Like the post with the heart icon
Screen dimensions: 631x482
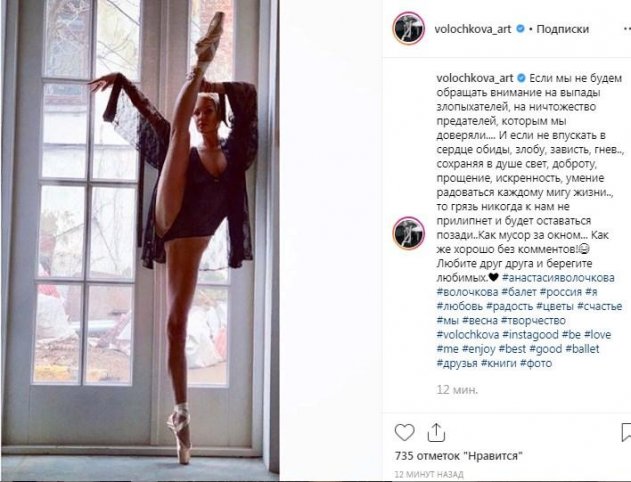click(x=404, y=433)
